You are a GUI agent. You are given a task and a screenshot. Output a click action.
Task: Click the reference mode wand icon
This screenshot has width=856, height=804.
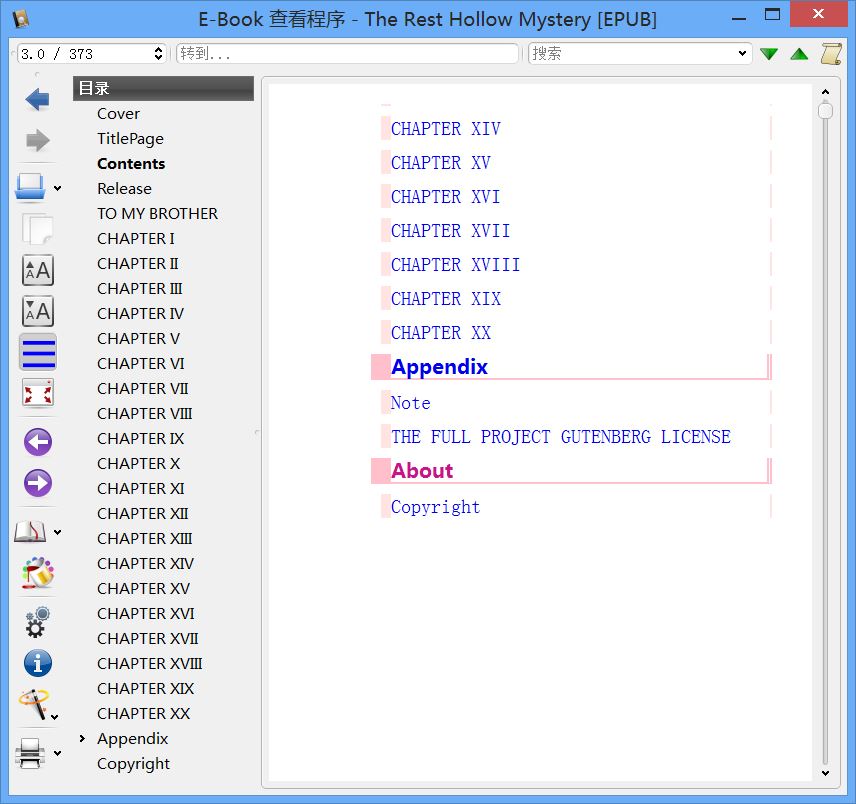click(x=33, y=704)
